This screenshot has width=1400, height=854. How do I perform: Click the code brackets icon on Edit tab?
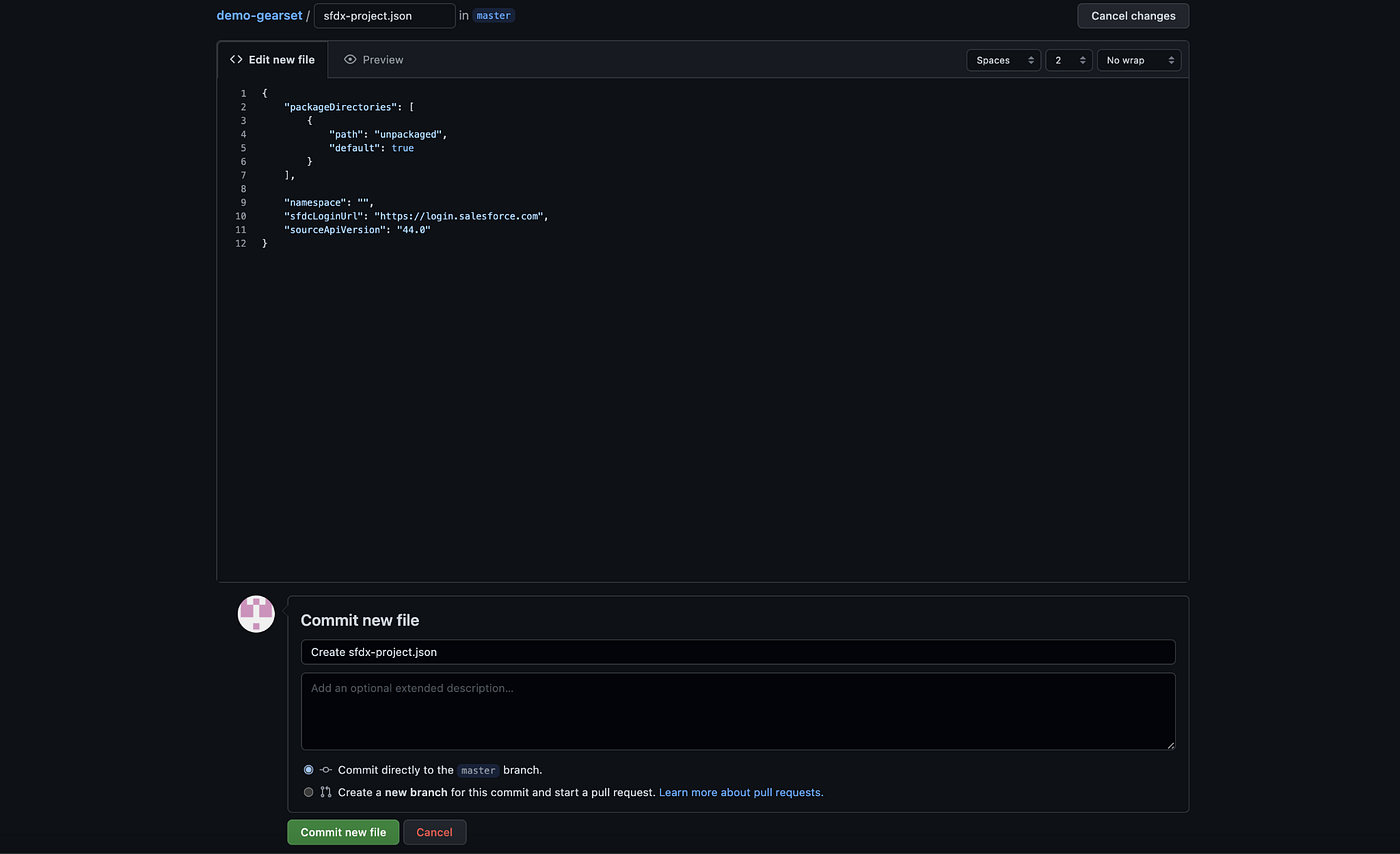235,59
